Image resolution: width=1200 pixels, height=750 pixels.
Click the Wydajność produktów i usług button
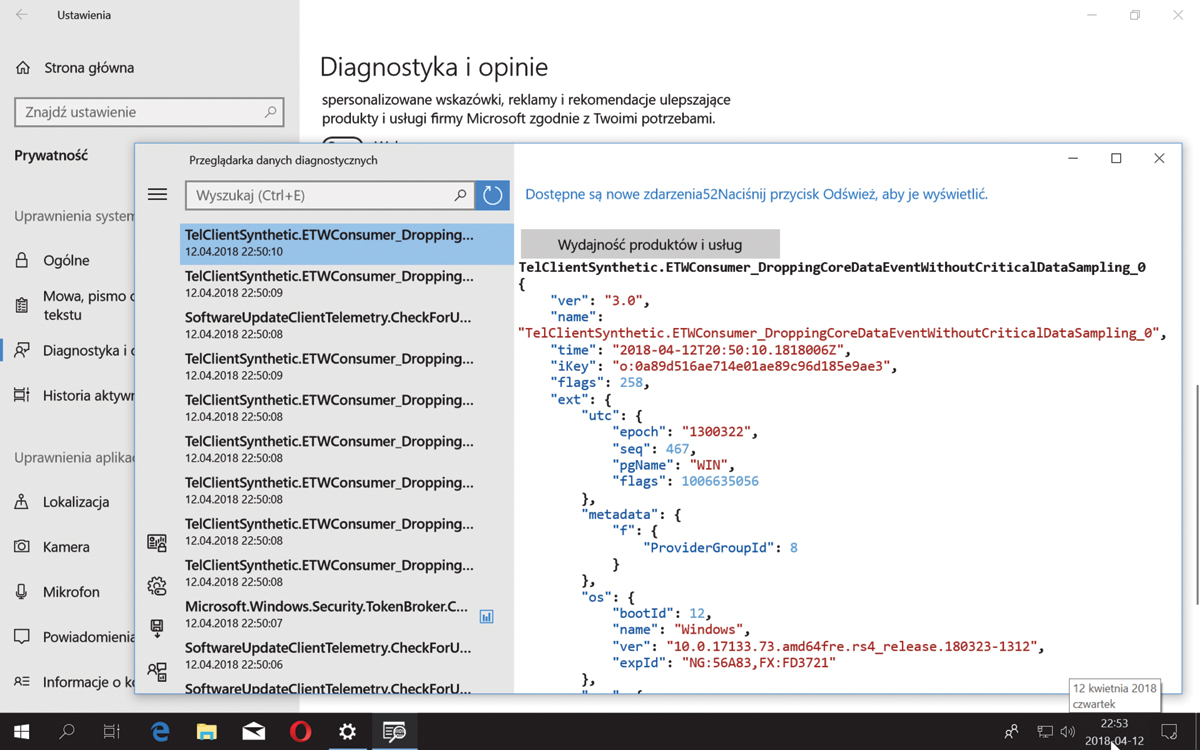coord(650,244)
